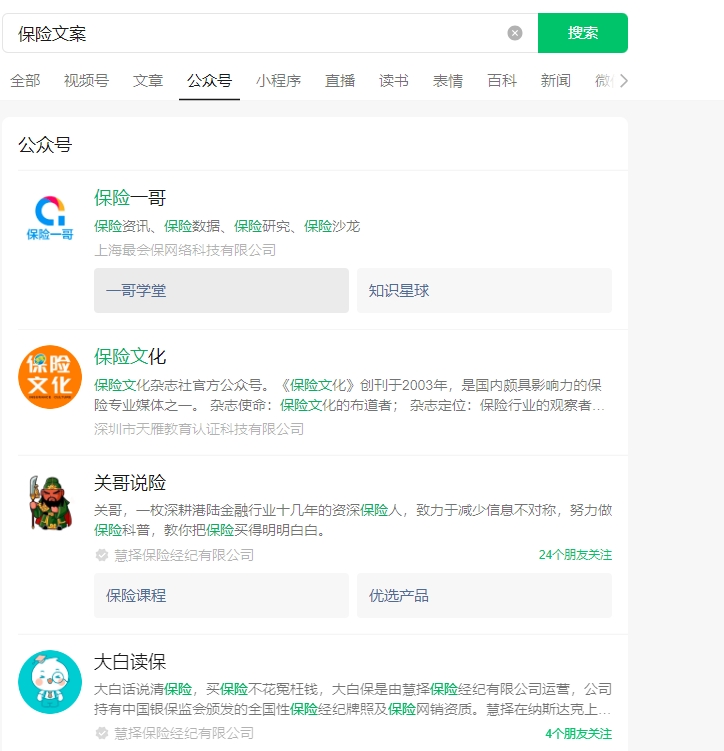Viewport: 724px width, 751px height.
Task: Open the 百科 tab
Action: (502, 80)
